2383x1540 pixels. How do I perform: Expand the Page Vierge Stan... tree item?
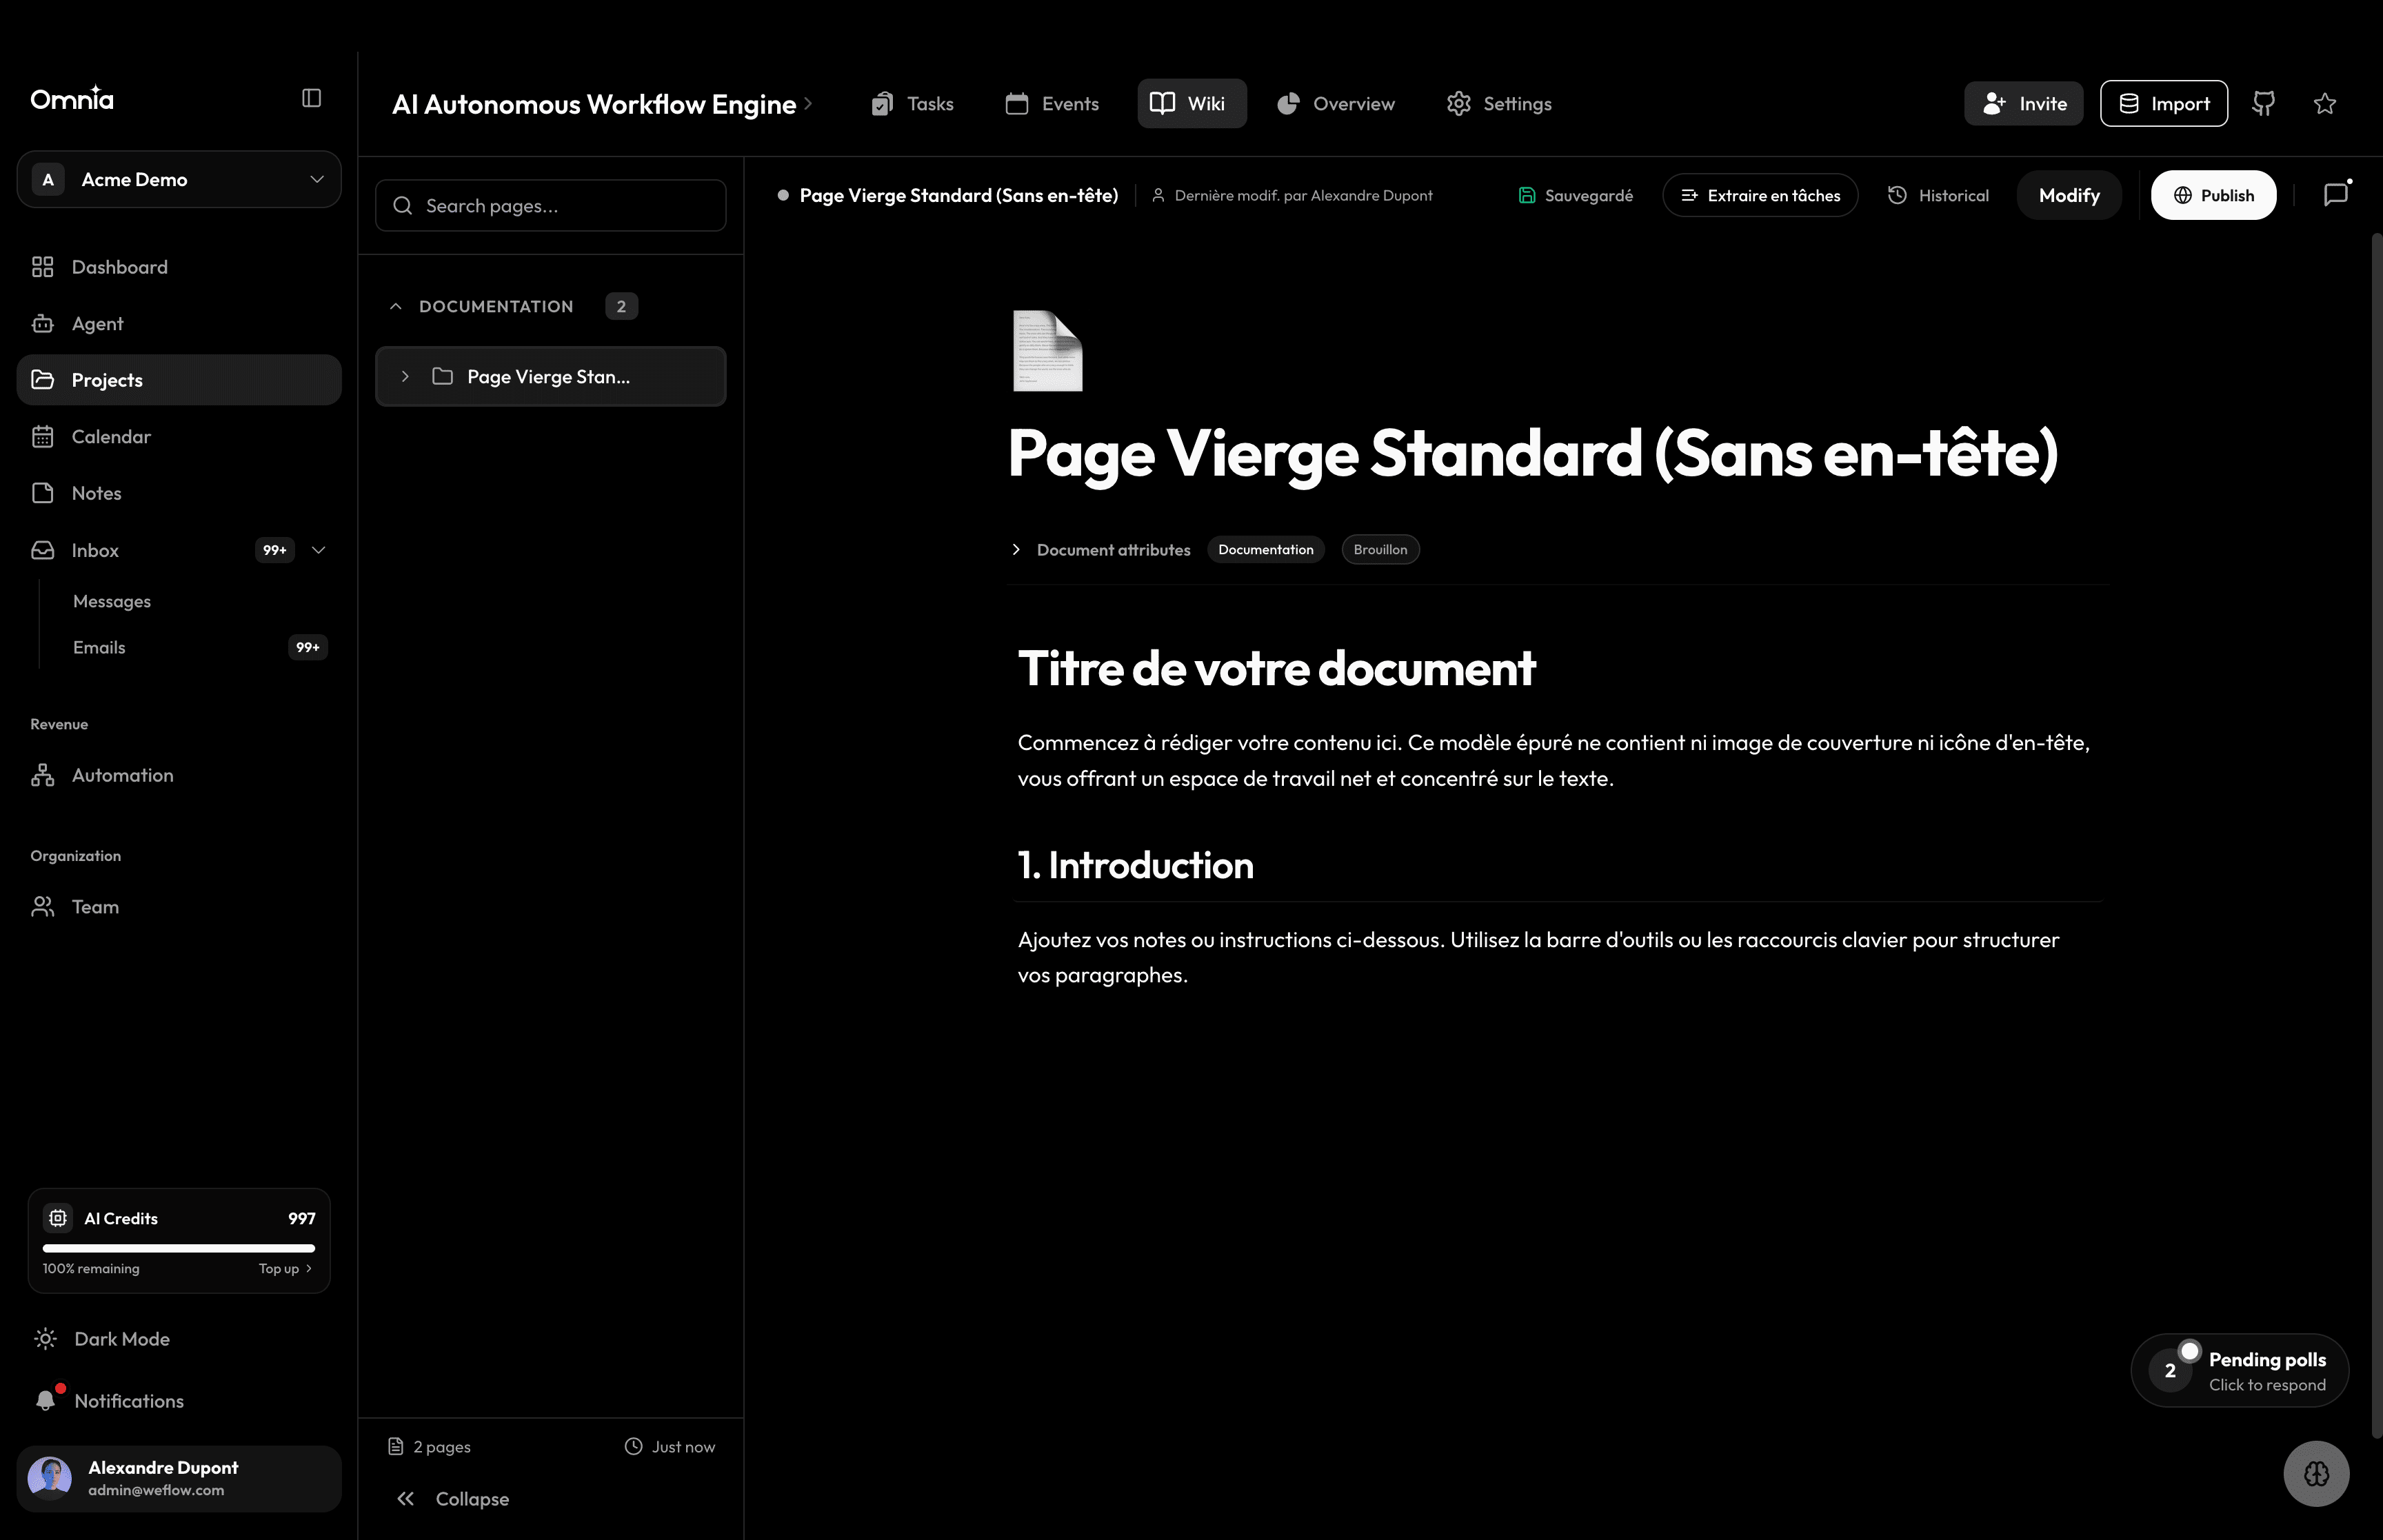[x=405, y=376]
